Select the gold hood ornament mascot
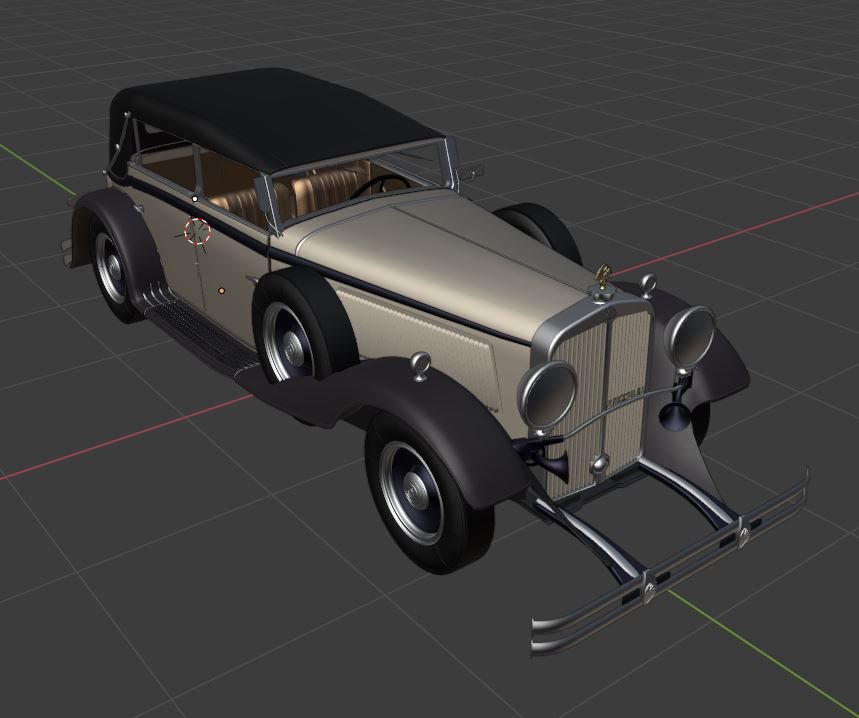The image size is (859, 718). pos(602,277)
